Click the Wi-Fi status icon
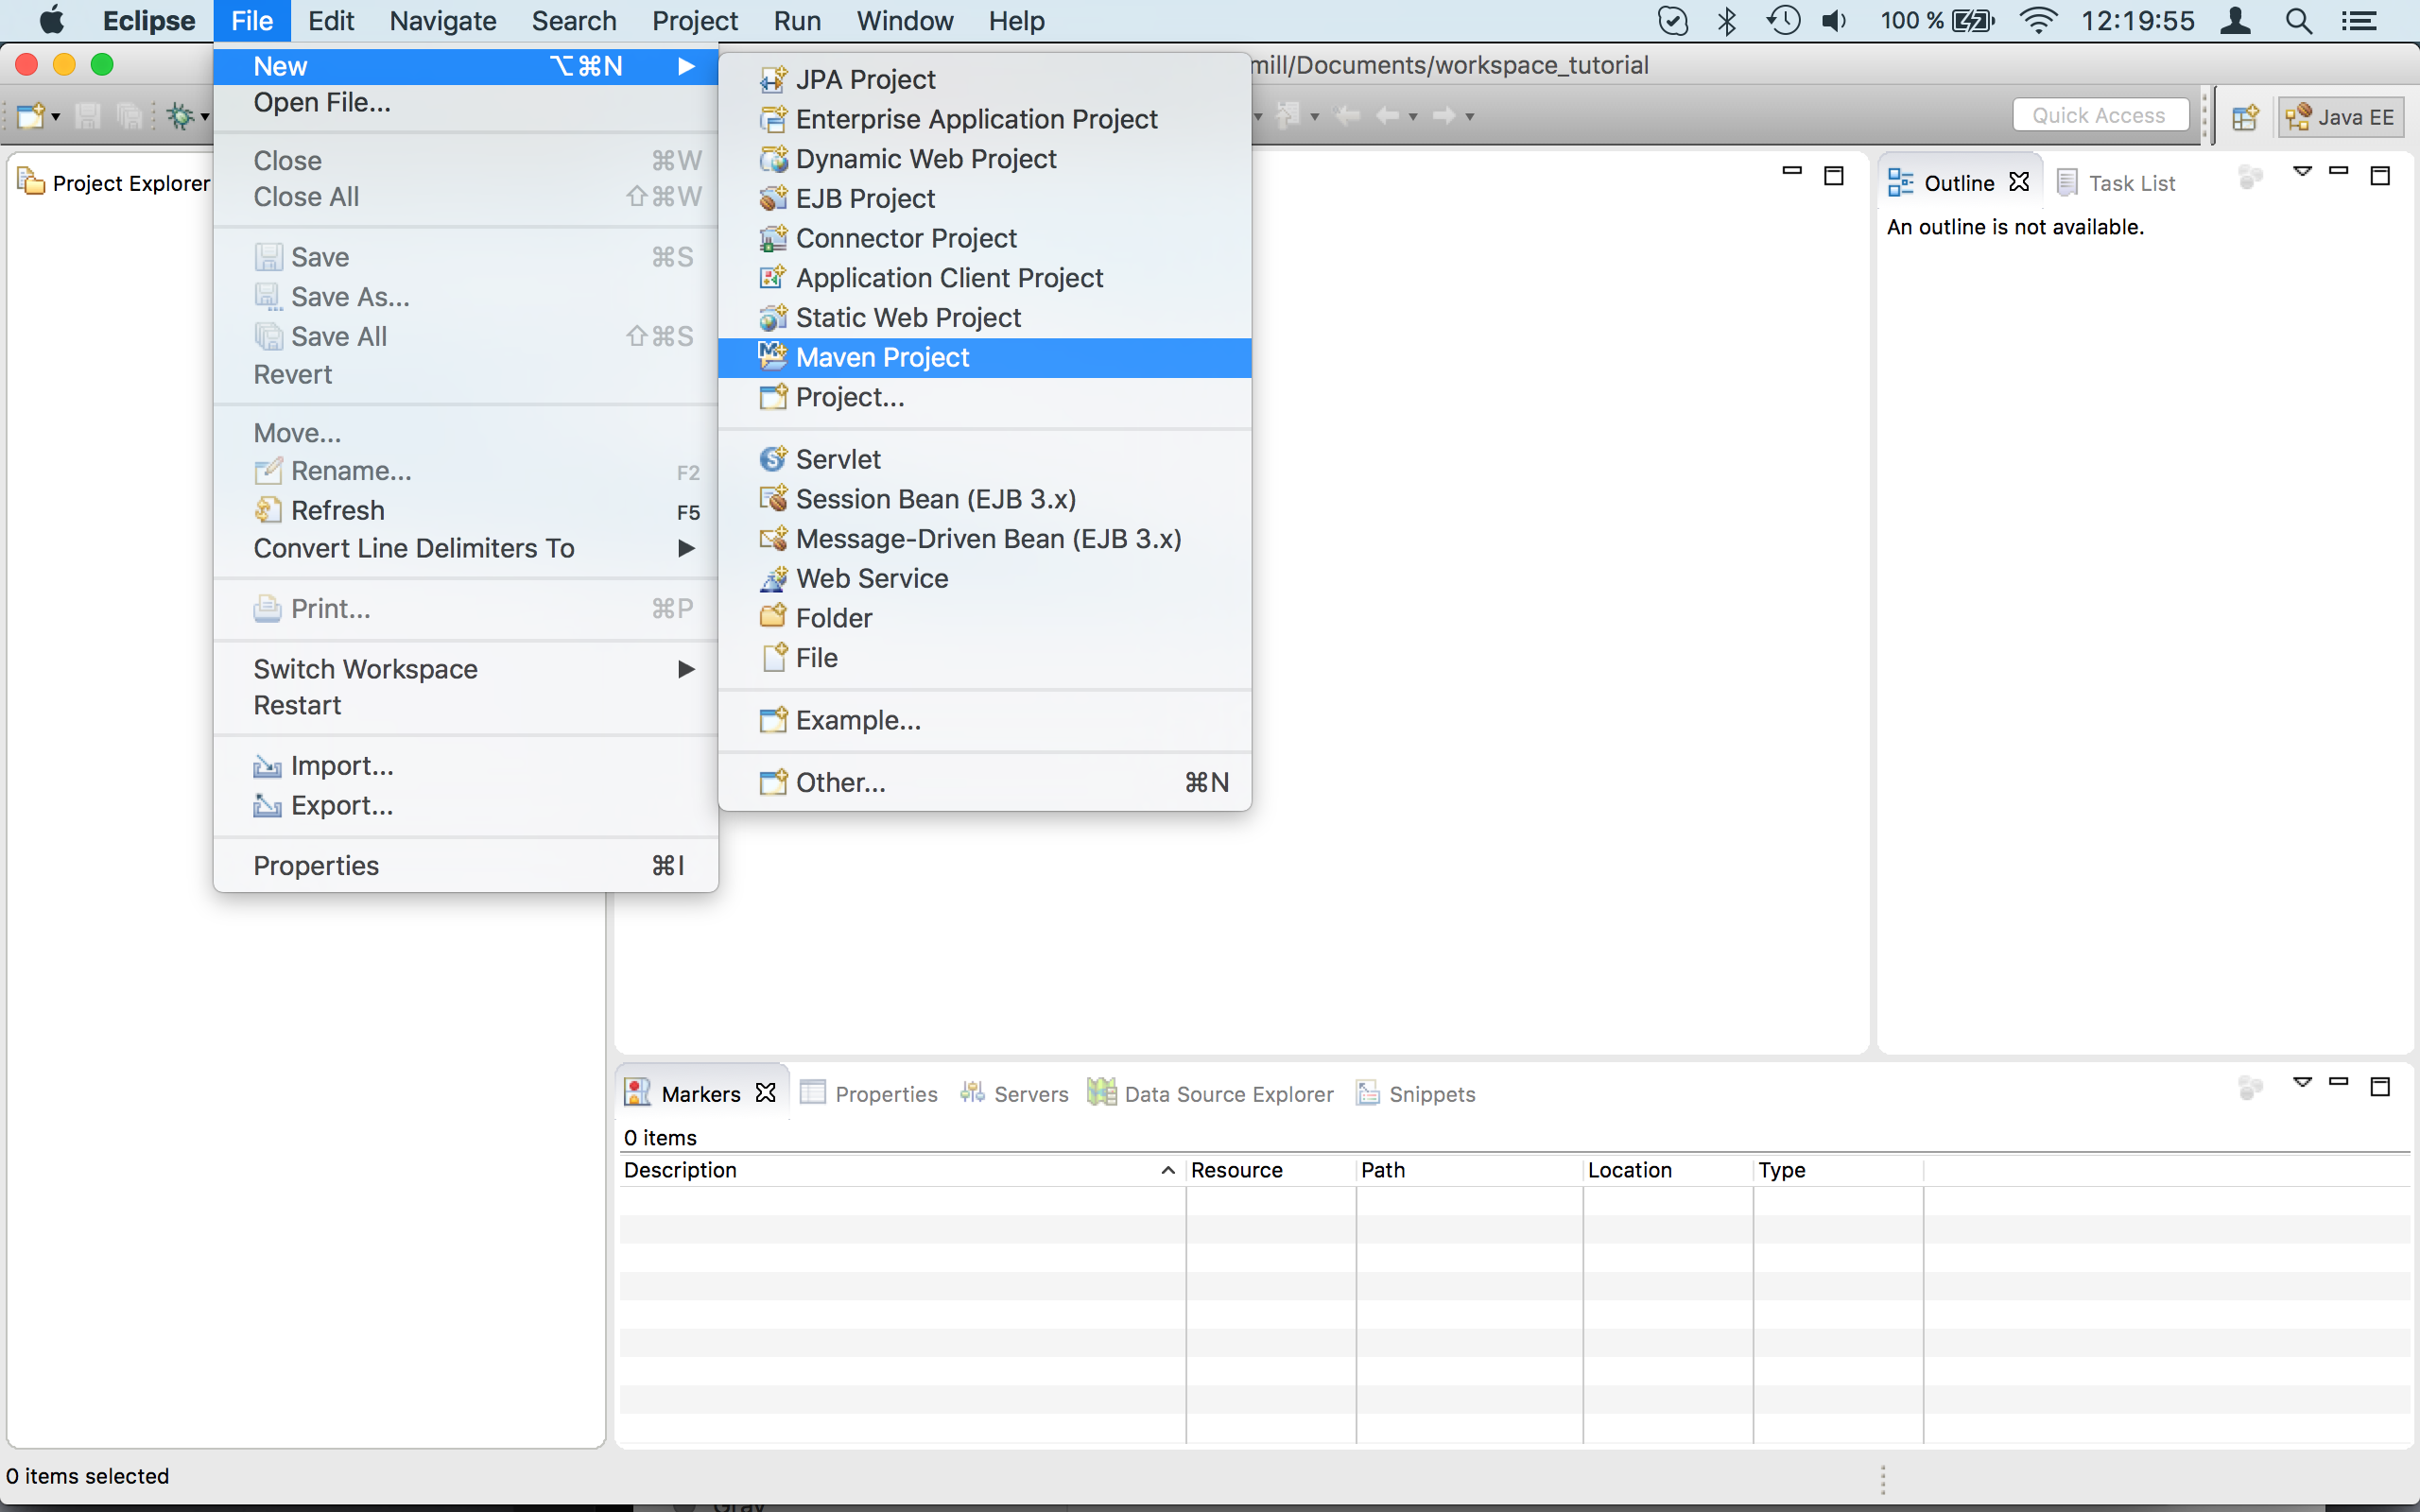 2037,21
